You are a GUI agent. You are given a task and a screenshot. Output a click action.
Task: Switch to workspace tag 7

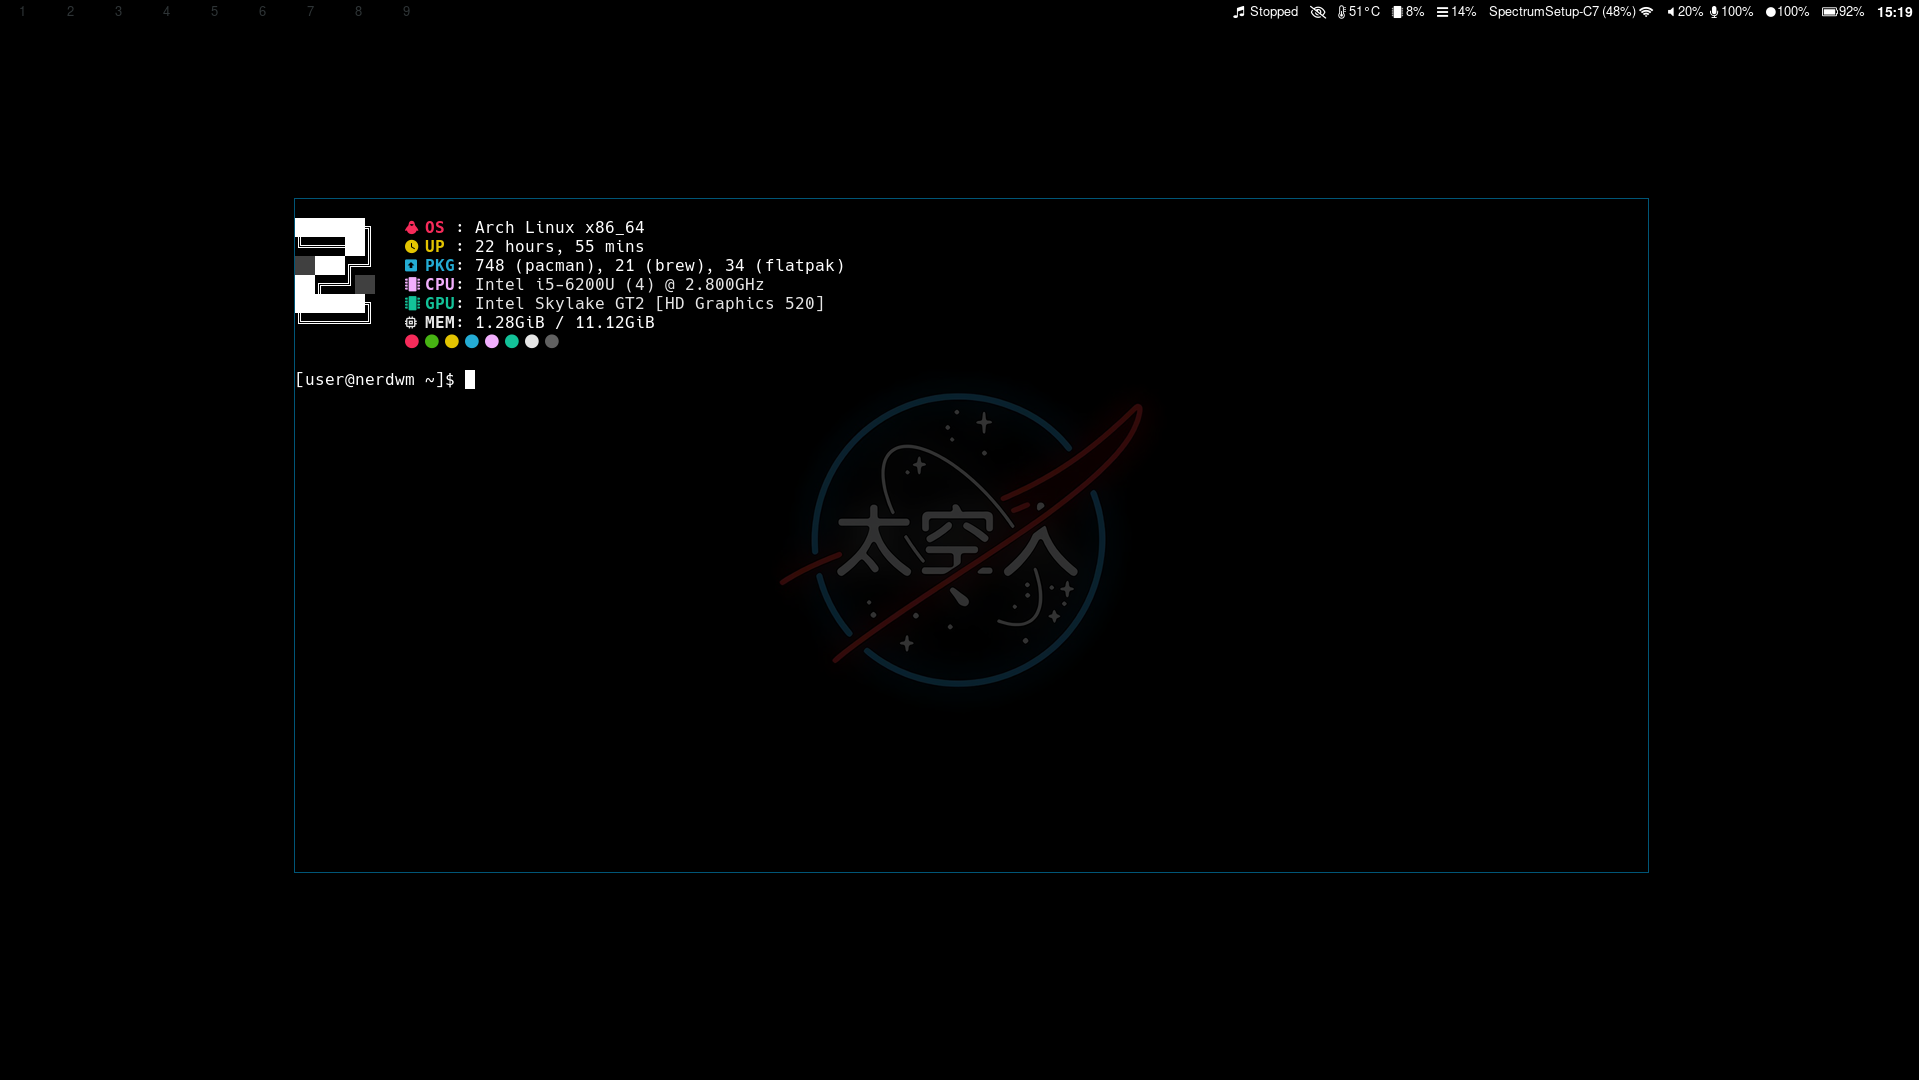pyautogui.click(x=310, y=12)
